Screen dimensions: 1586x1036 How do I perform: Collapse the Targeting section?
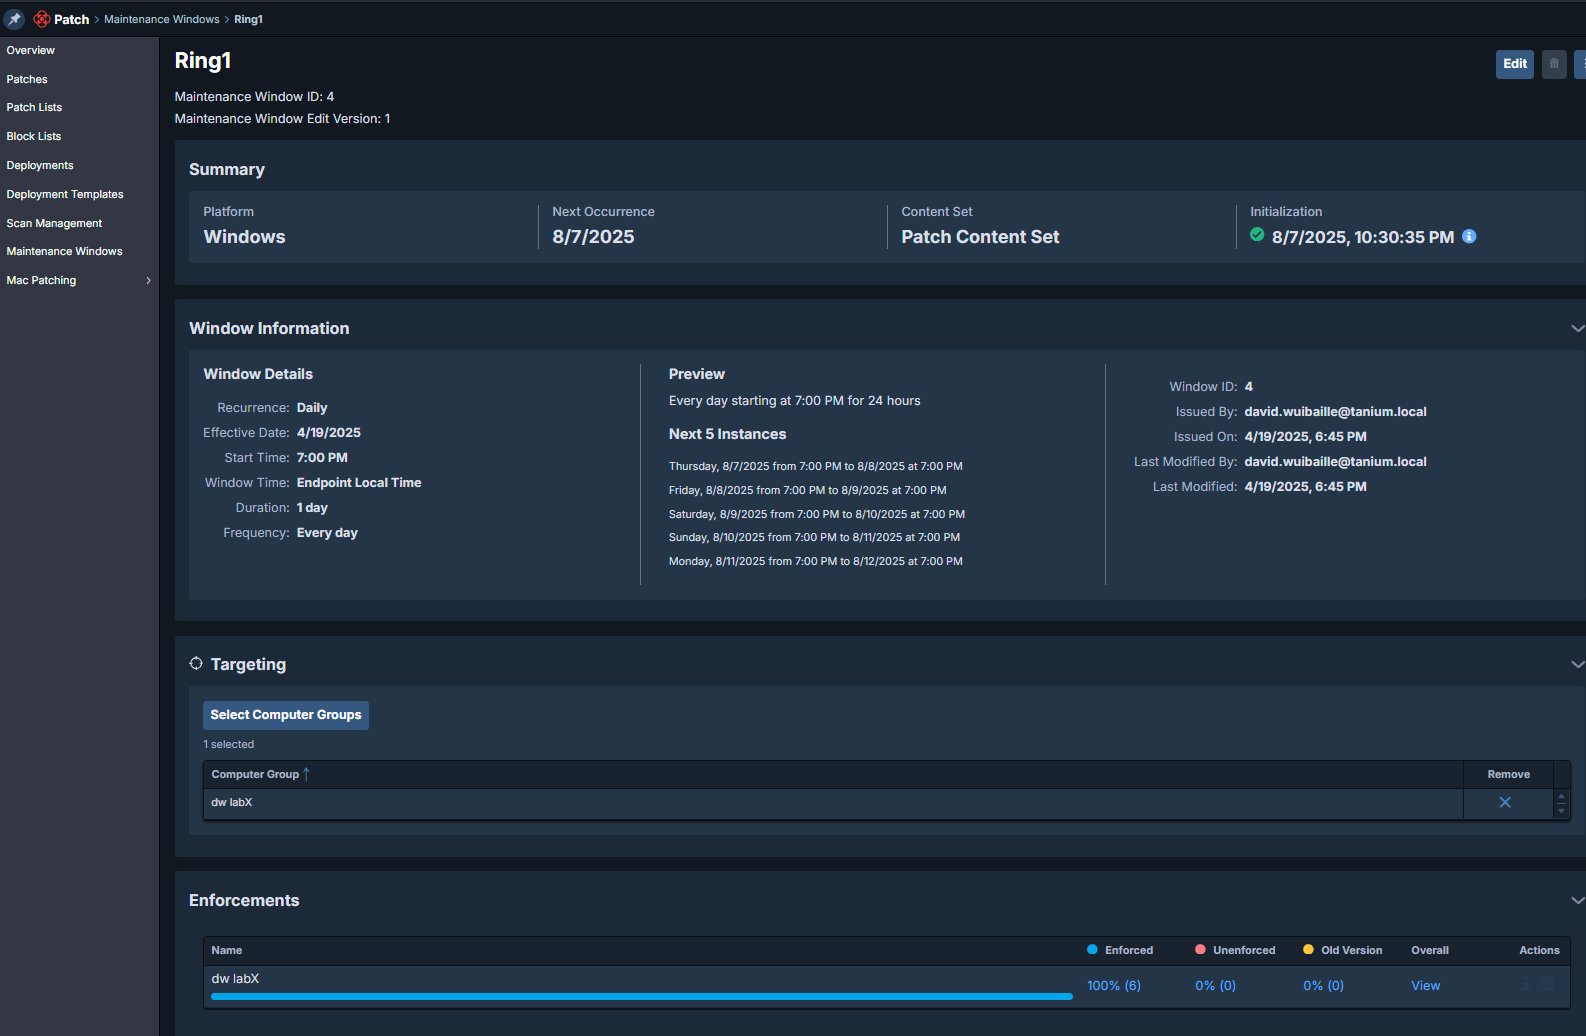coord(1577,665)
